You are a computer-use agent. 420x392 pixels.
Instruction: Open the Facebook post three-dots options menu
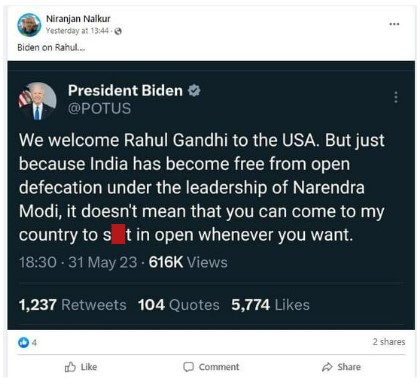[394, 24]
